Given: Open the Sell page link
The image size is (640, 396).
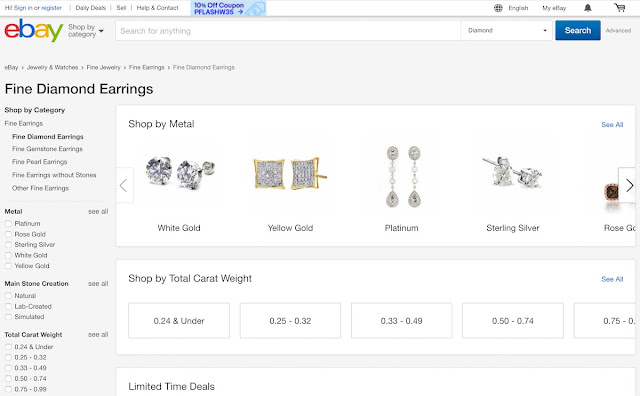Looking at the screenshot, I should pos(121,8).
